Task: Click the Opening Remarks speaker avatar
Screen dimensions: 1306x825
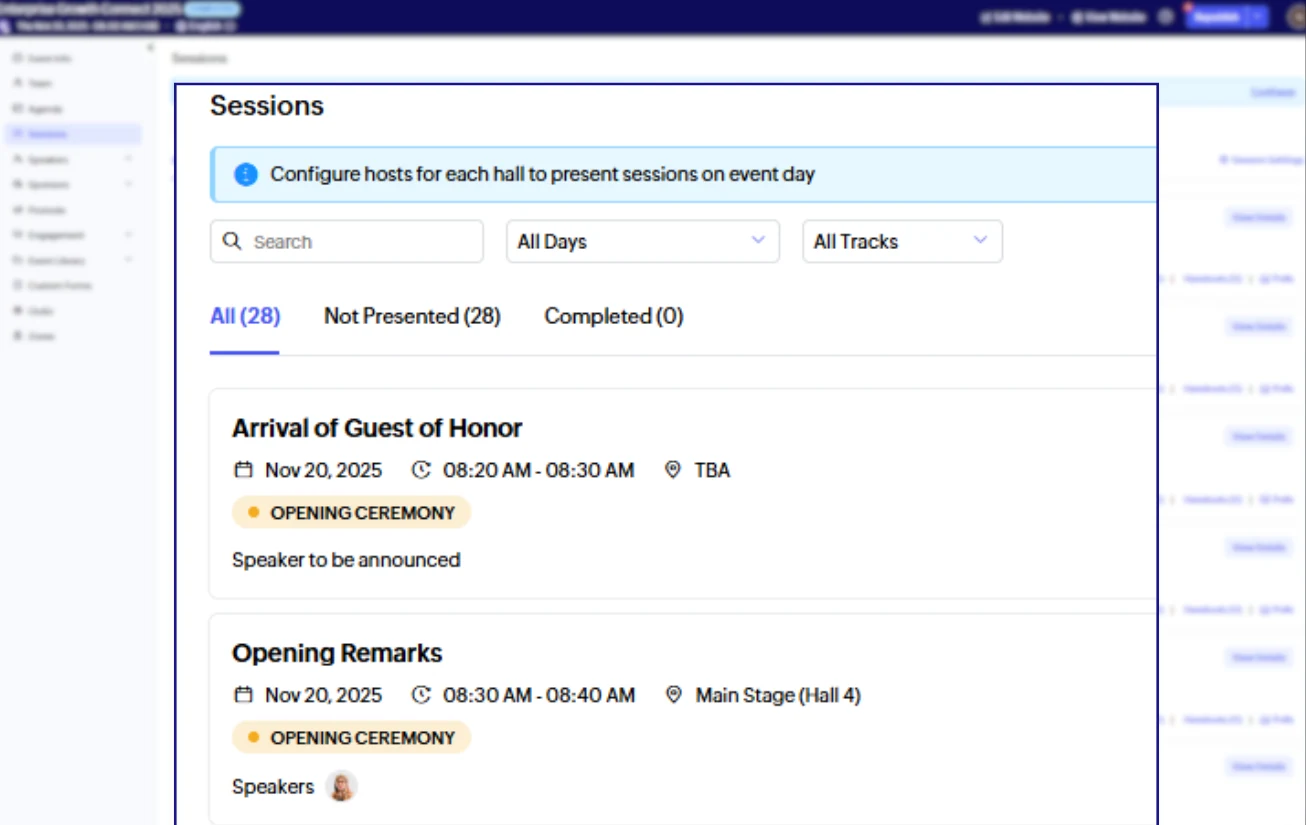Action: point(342,787)
